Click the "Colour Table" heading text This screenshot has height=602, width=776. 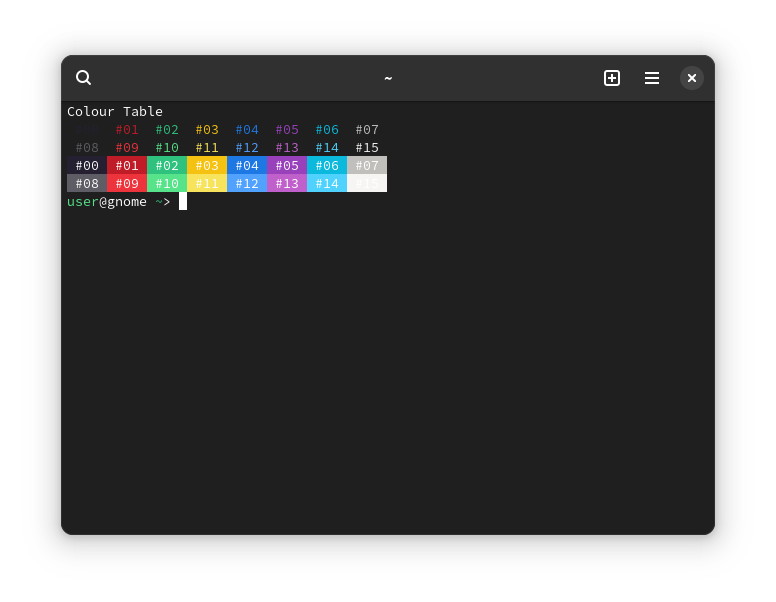tap(115, 111)
